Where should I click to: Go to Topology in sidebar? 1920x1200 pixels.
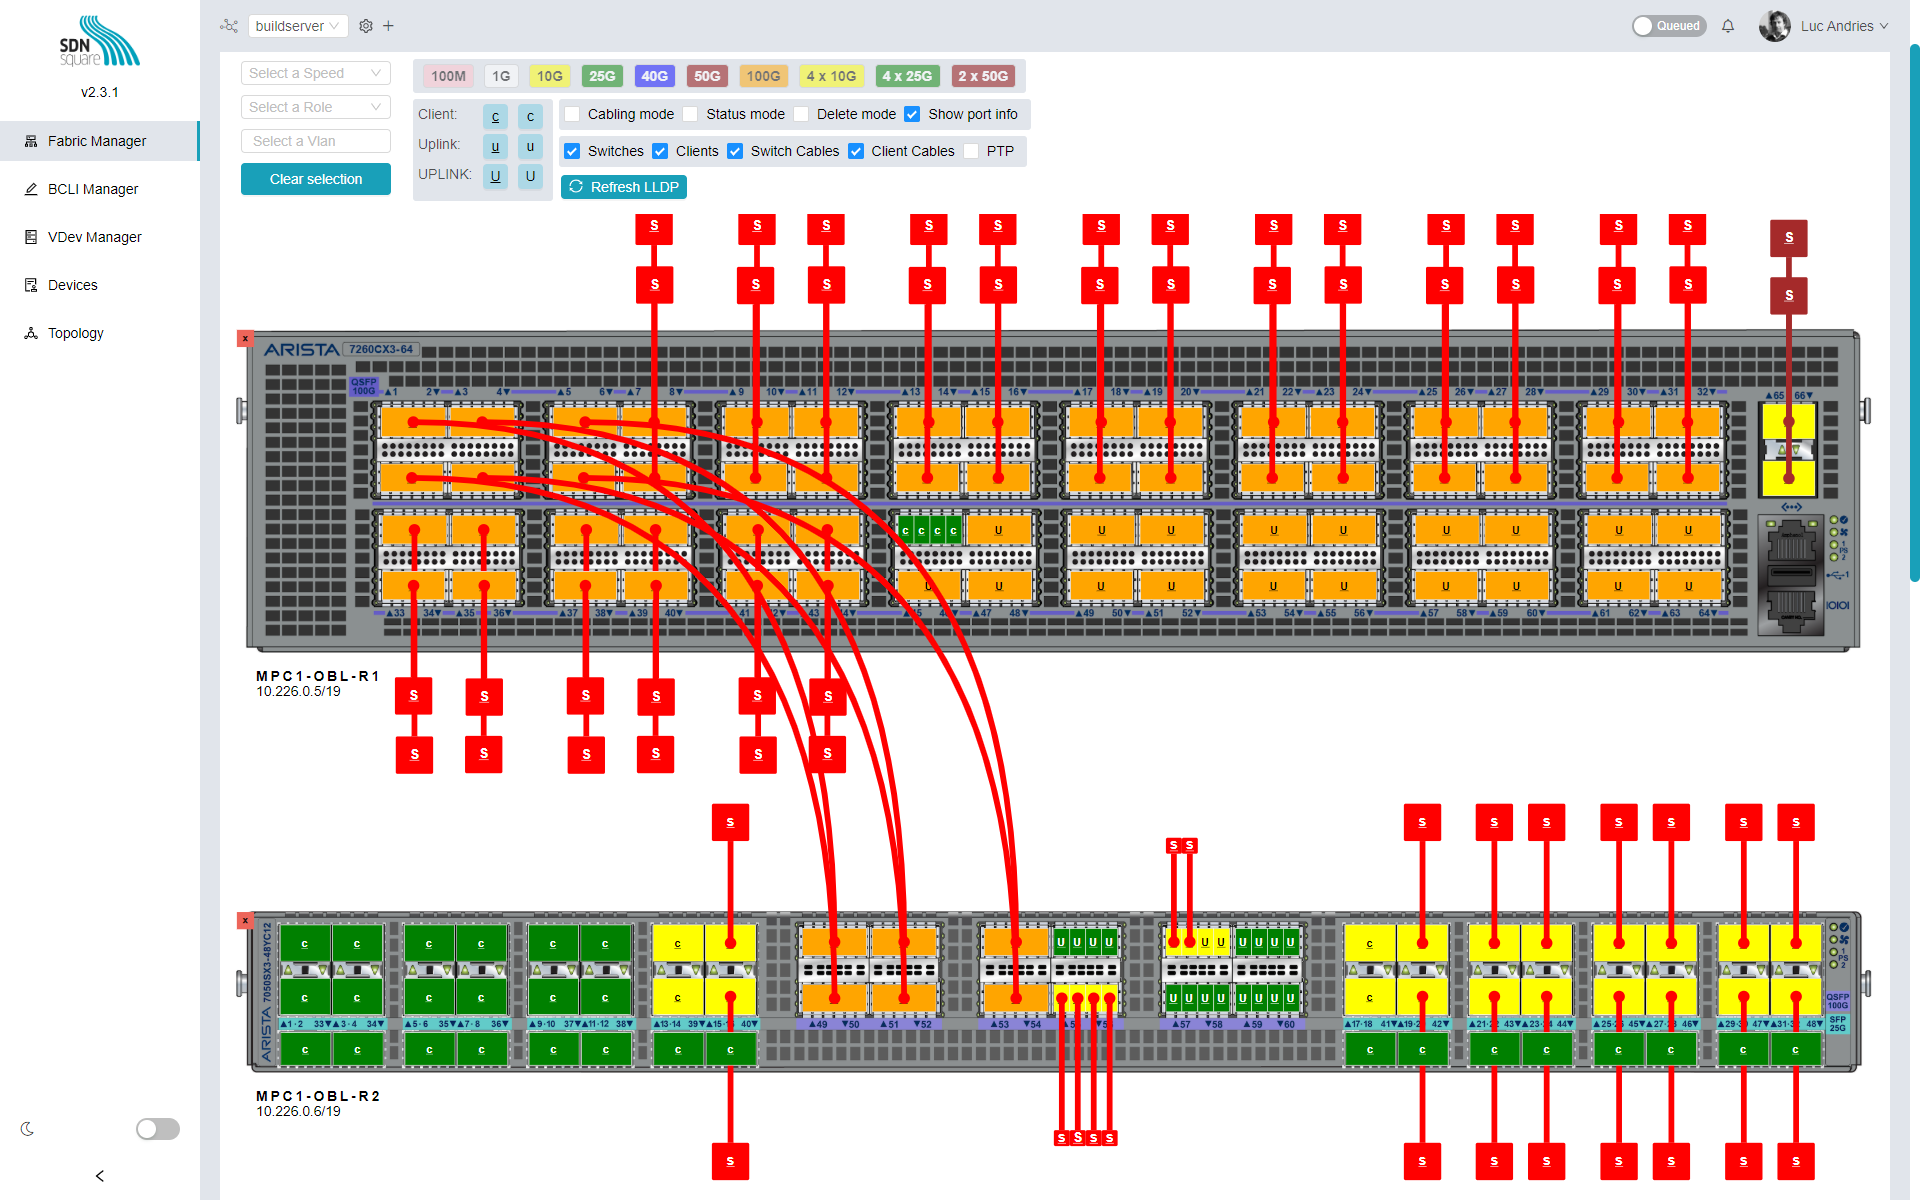[x=76, y=333]
